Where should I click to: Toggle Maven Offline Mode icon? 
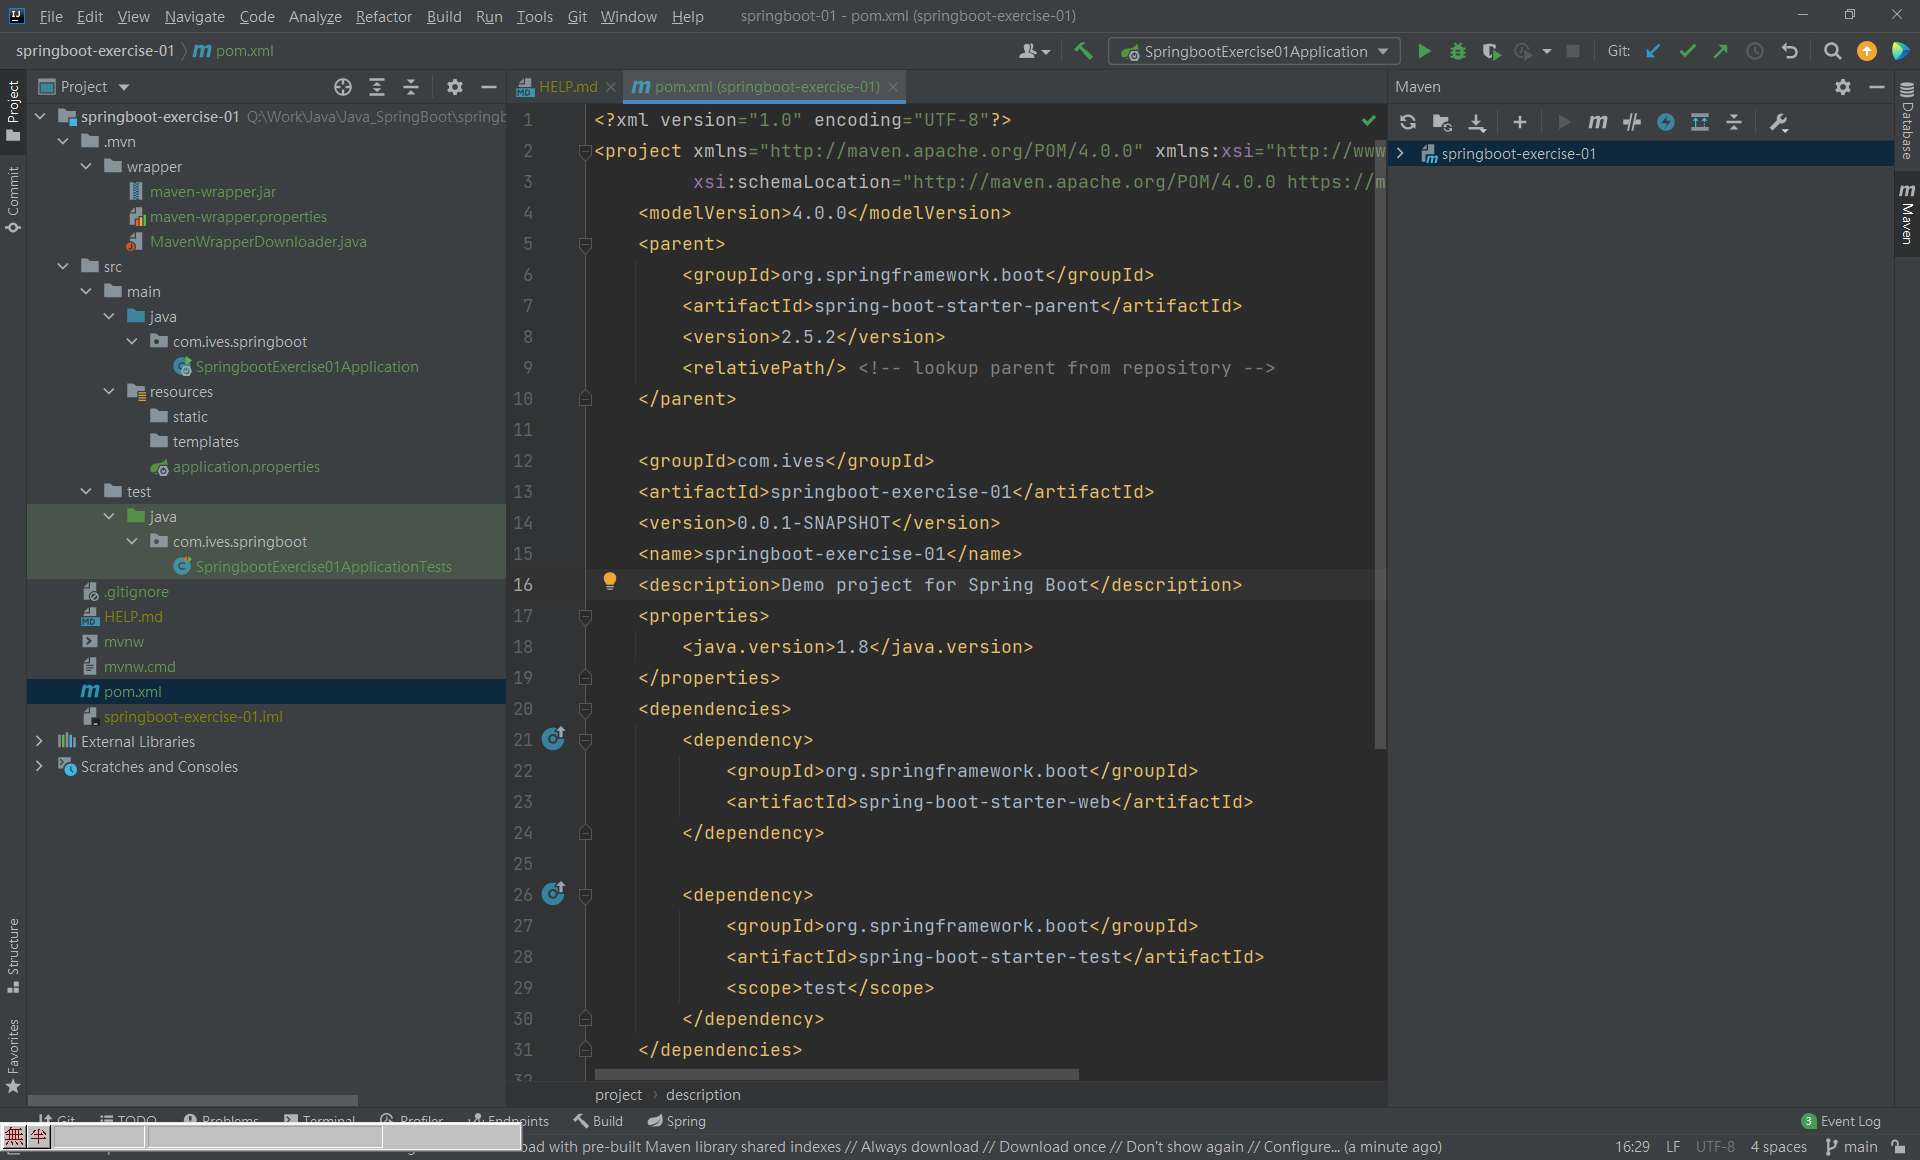(1632, 122)
